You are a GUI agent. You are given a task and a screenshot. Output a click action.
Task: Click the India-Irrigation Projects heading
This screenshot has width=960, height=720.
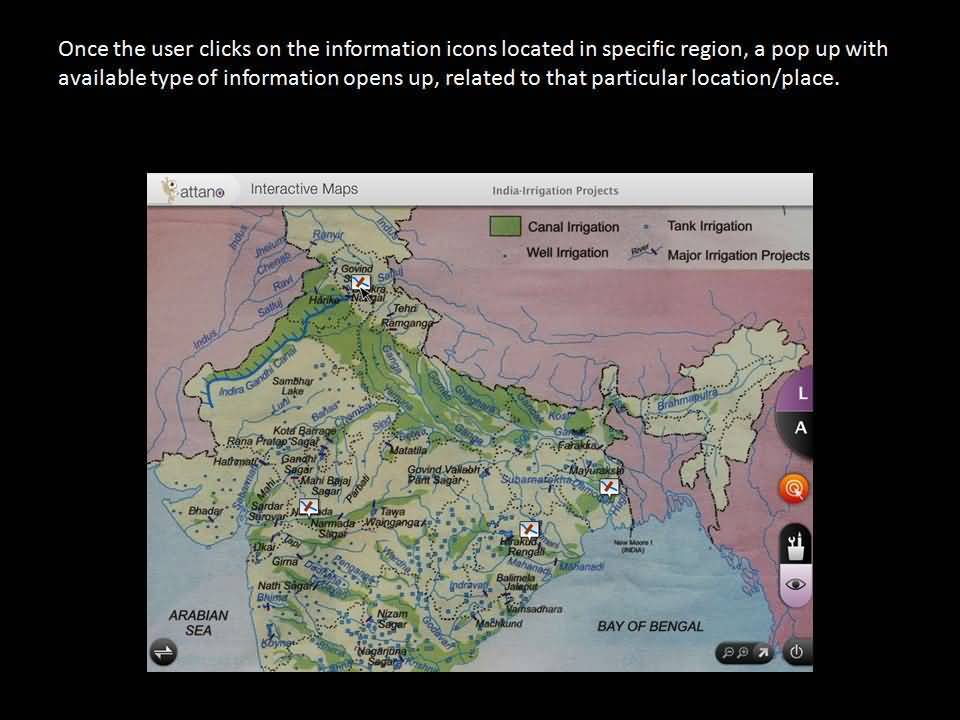coord(555,191)
